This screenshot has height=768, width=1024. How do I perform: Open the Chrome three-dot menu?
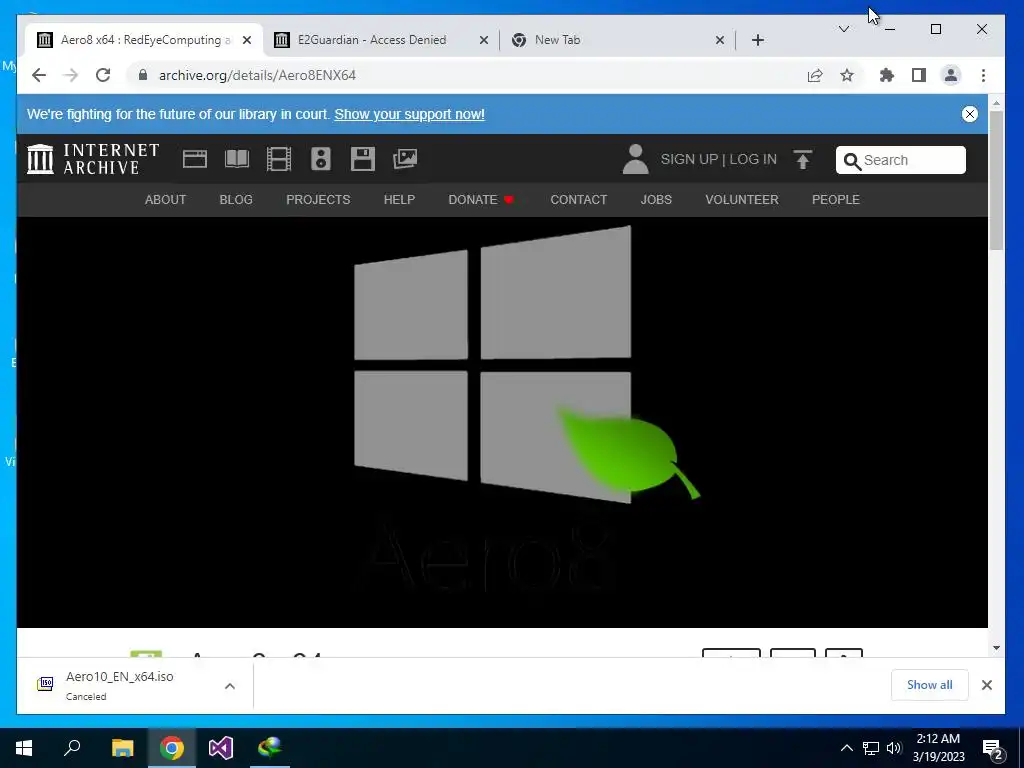pos(984,76)
